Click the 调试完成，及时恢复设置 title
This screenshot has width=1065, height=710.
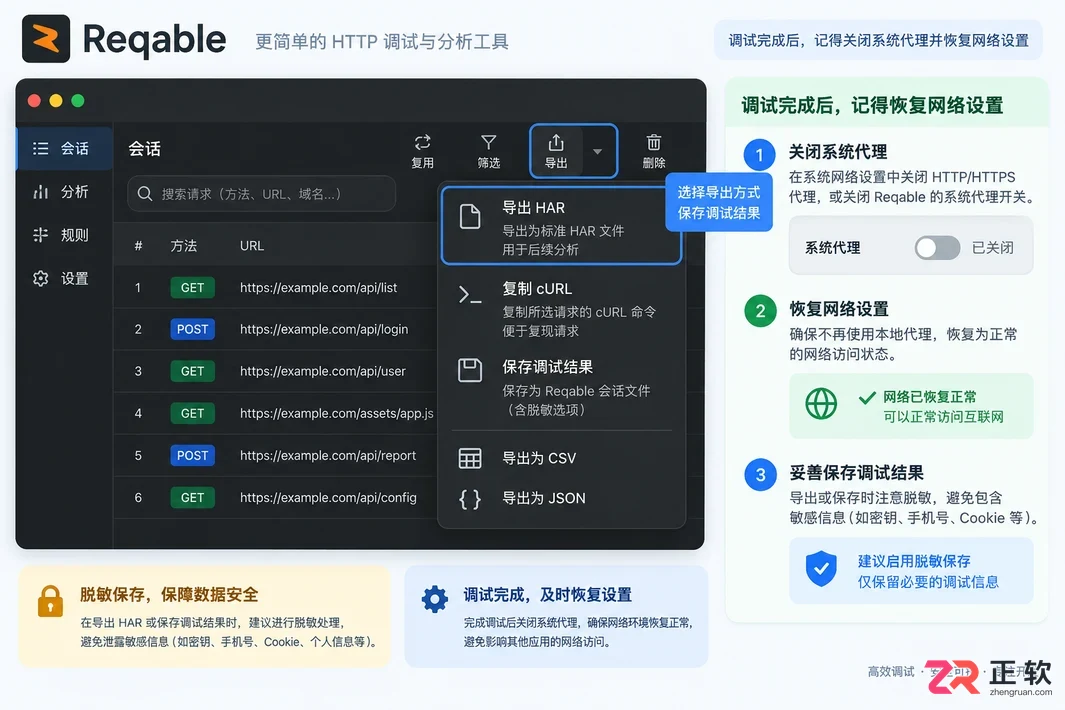point(547,595)
